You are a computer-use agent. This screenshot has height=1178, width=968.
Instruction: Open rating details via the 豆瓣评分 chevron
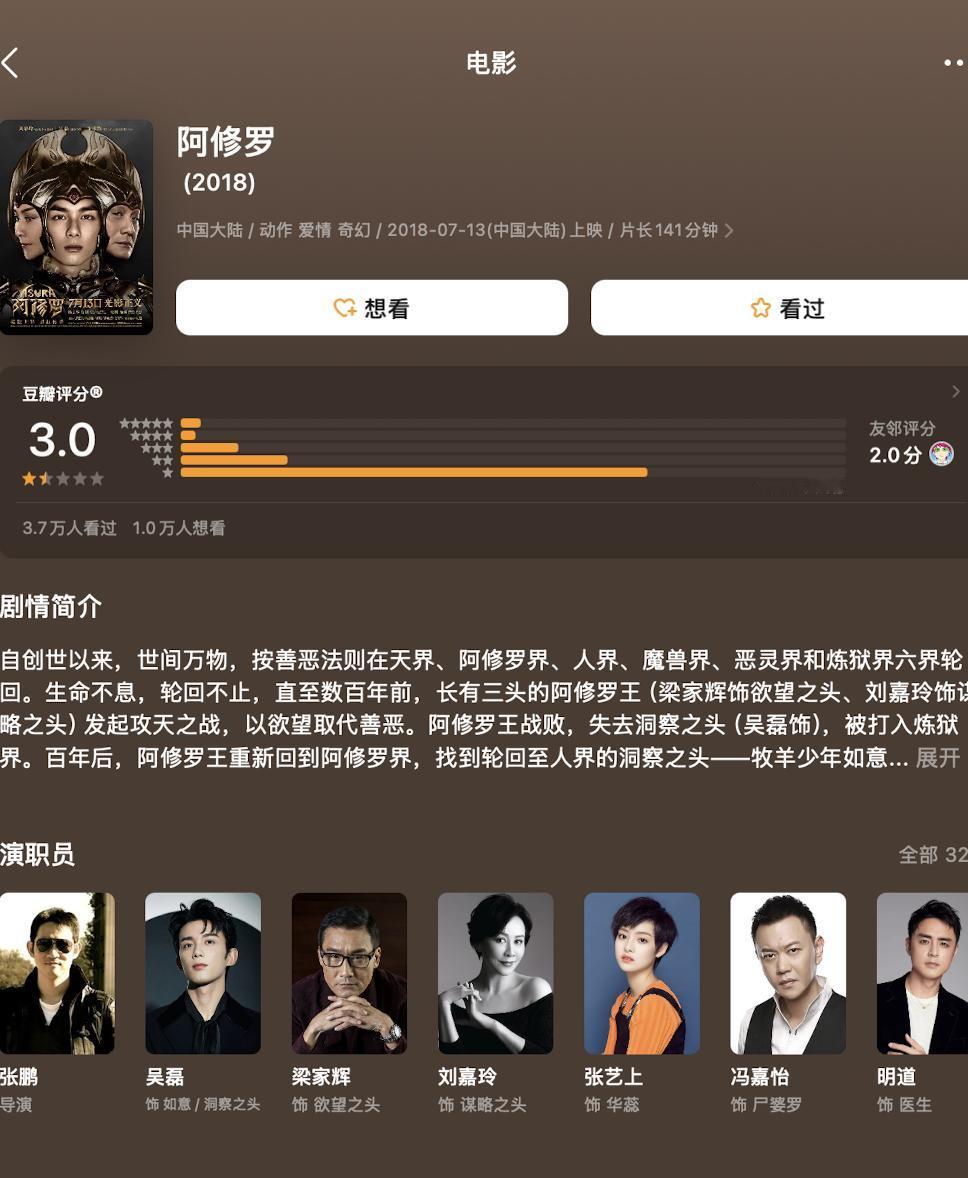click(x=955, y=391)
